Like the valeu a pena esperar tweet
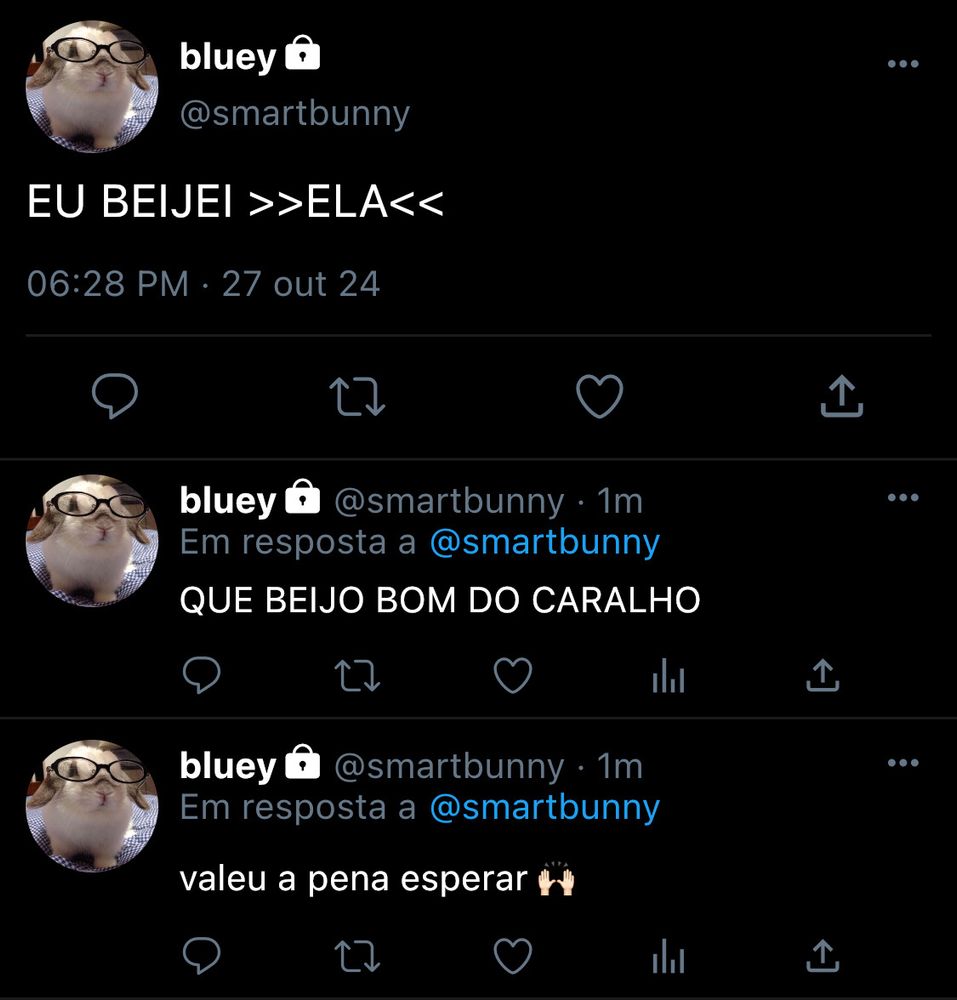Viewport: 957px width, 1000px height. [513, 955]
